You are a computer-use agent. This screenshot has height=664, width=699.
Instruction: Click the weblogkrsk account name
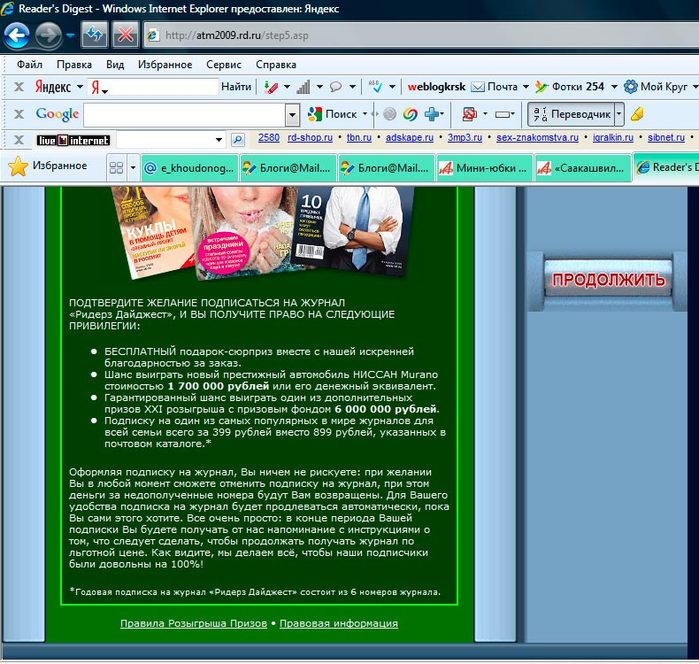coord(436,87)
